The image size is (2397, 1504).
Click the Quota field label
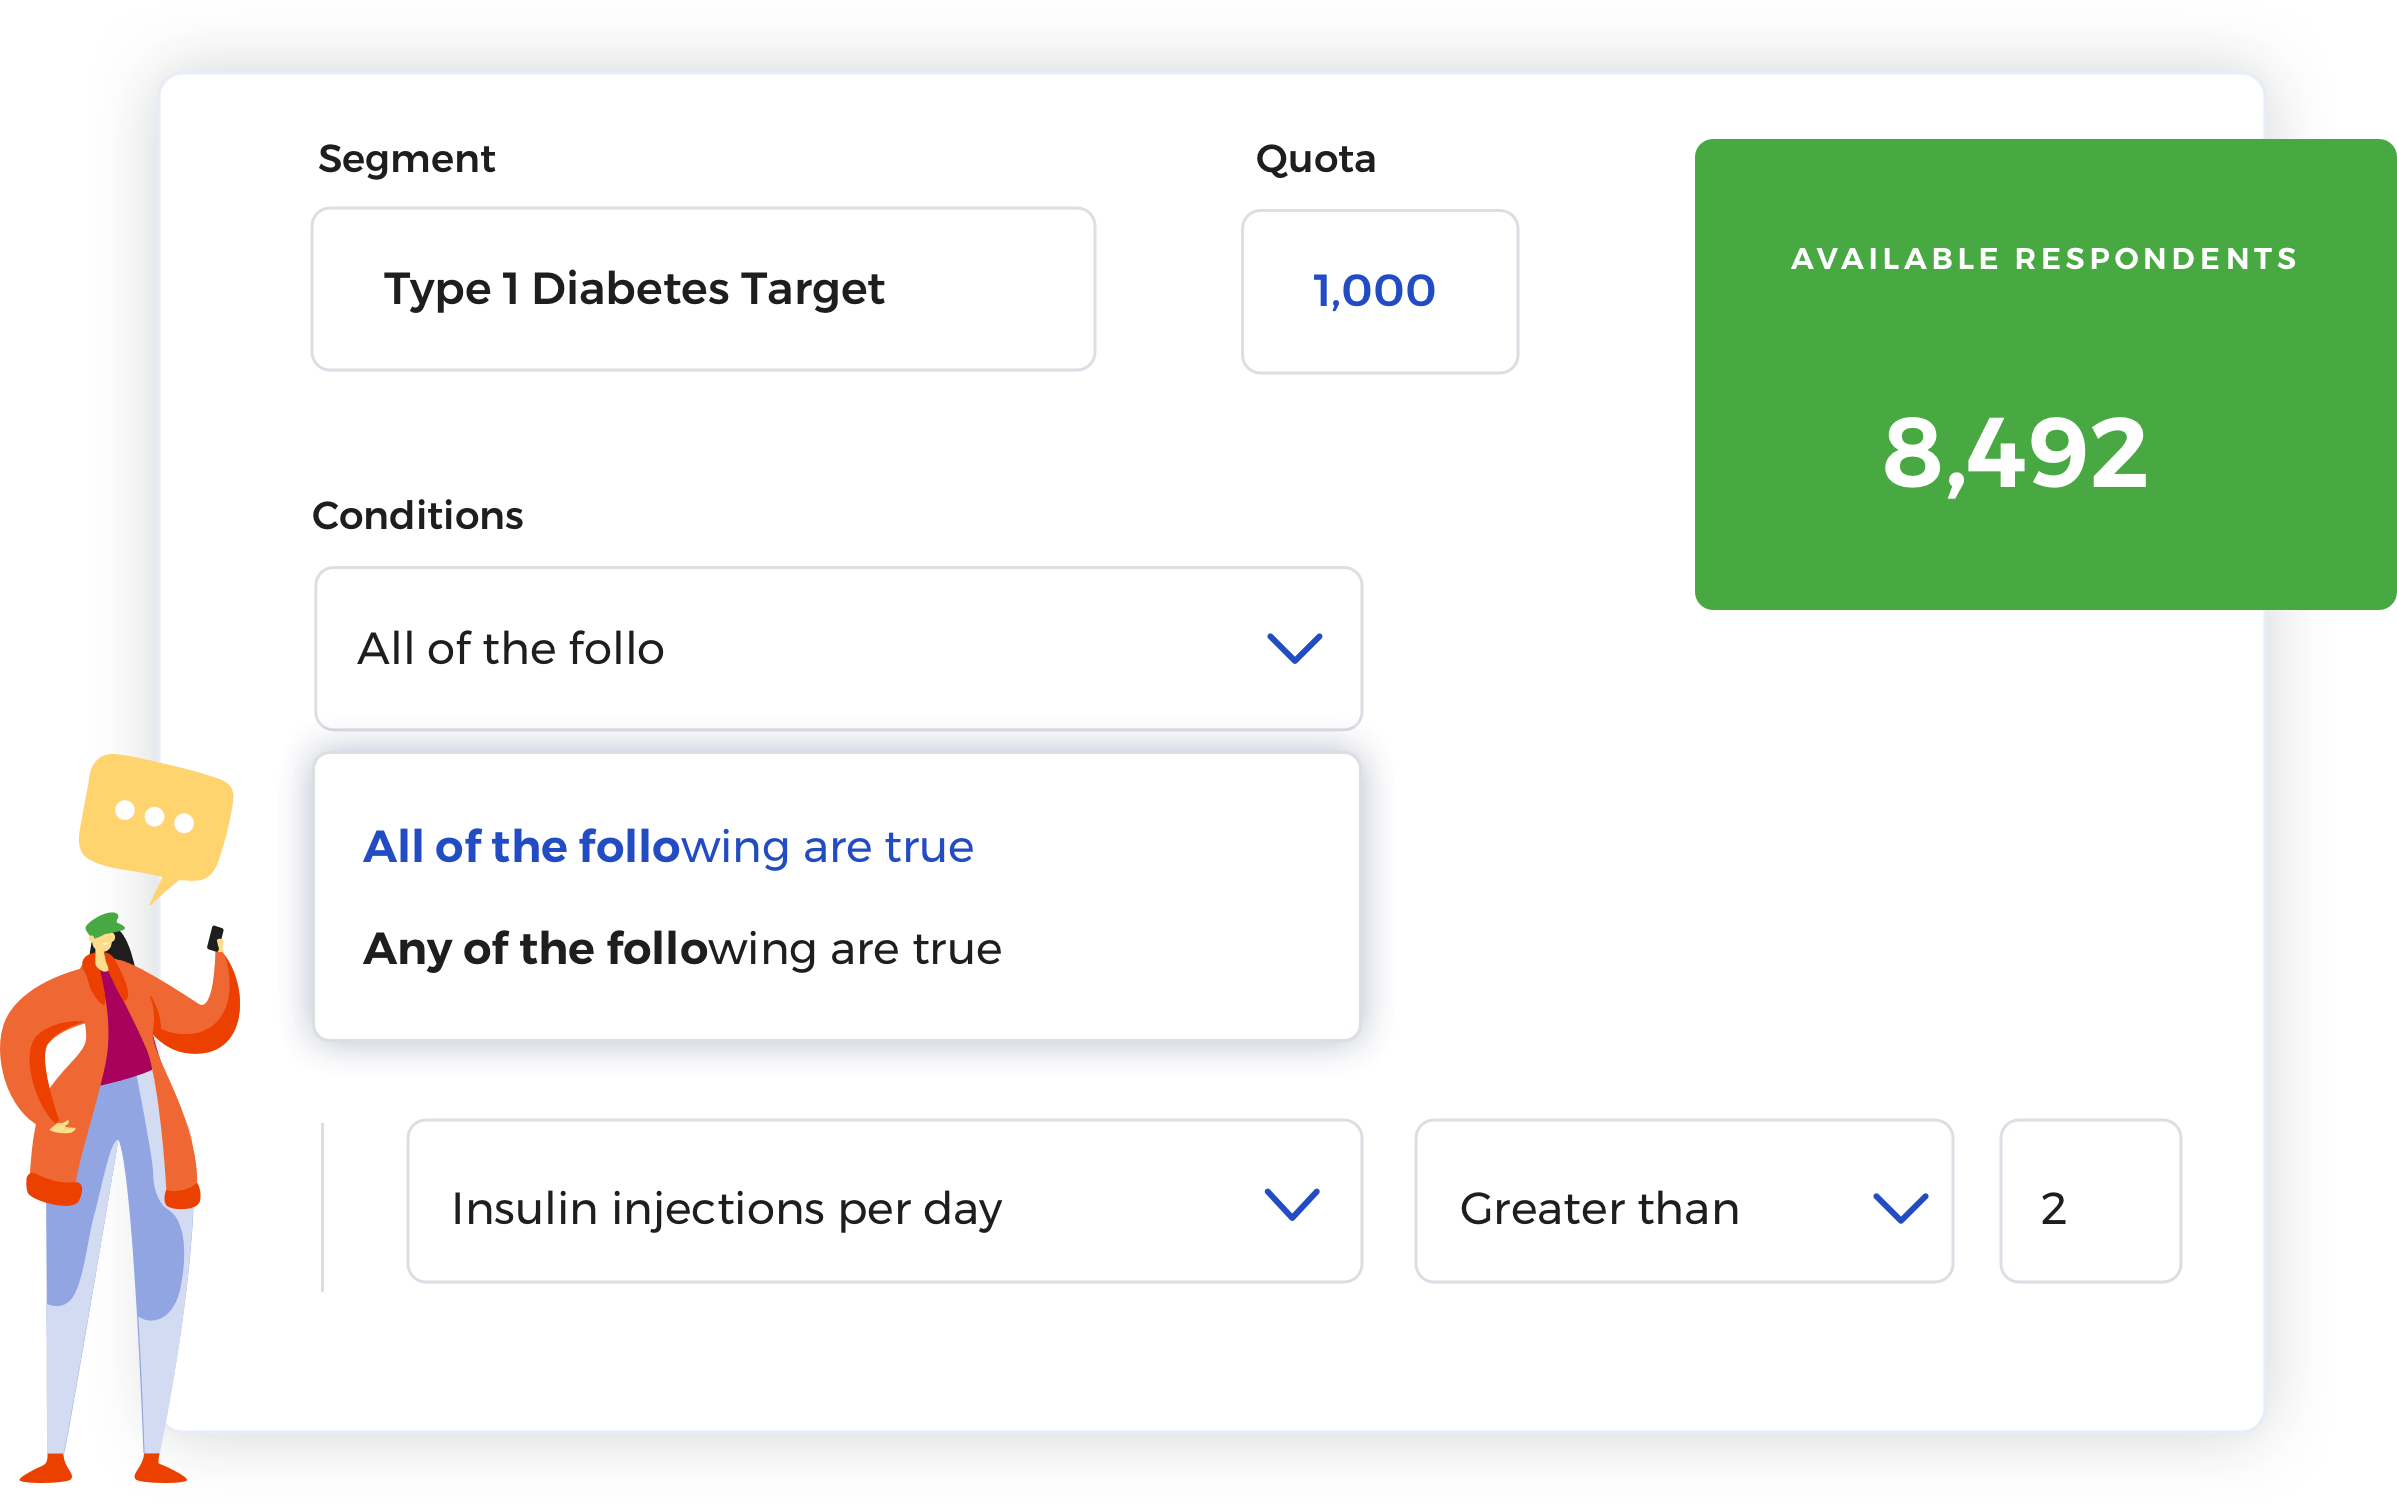pyautogui.click(x=1315, y=159)
